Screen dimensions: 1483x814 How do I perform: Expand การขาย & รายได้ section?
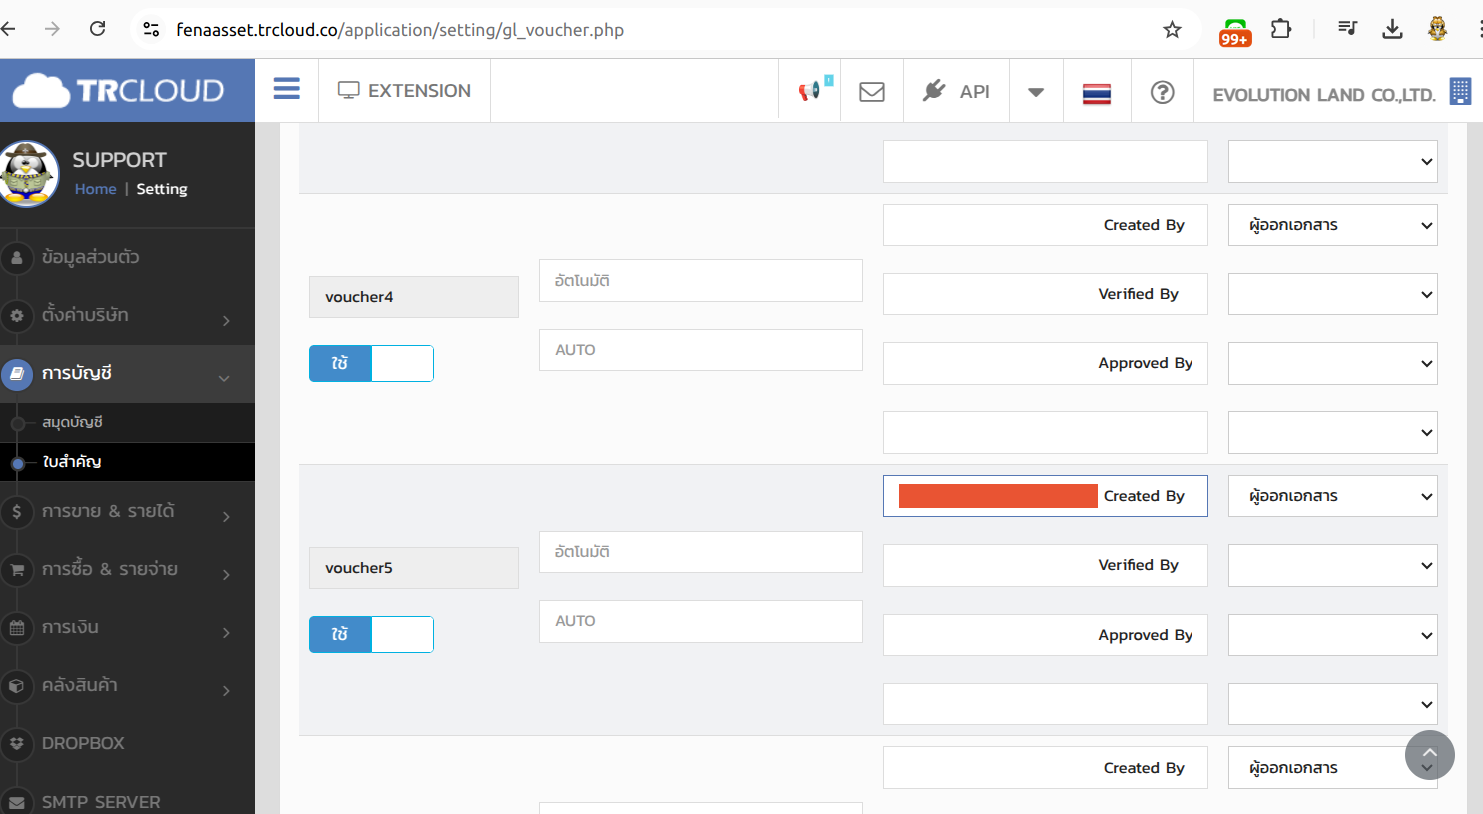coord(127,512)
